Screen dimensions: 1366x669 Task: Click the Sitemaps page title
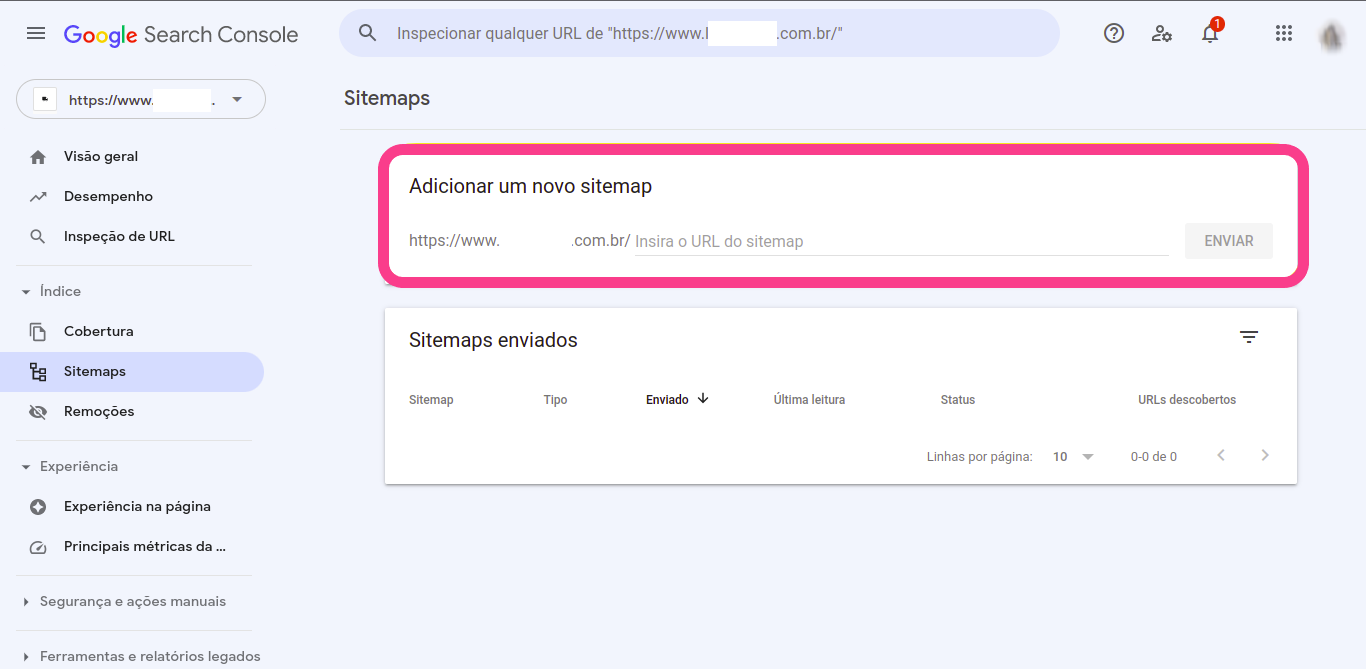click(387, 98)
